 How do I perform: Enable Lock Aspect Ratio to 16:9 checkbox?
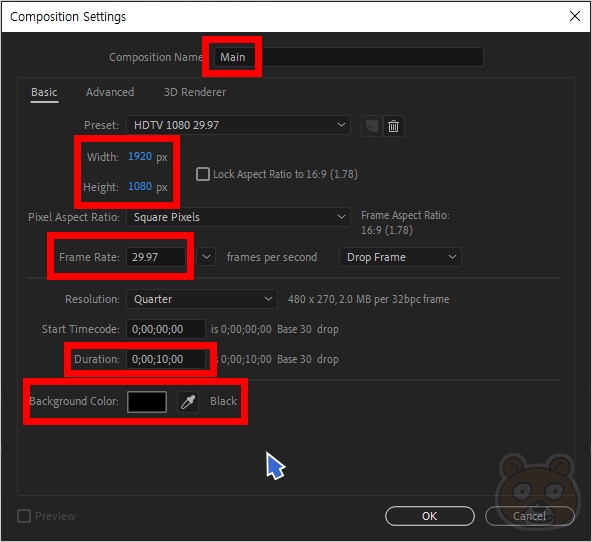pos(203,174)
